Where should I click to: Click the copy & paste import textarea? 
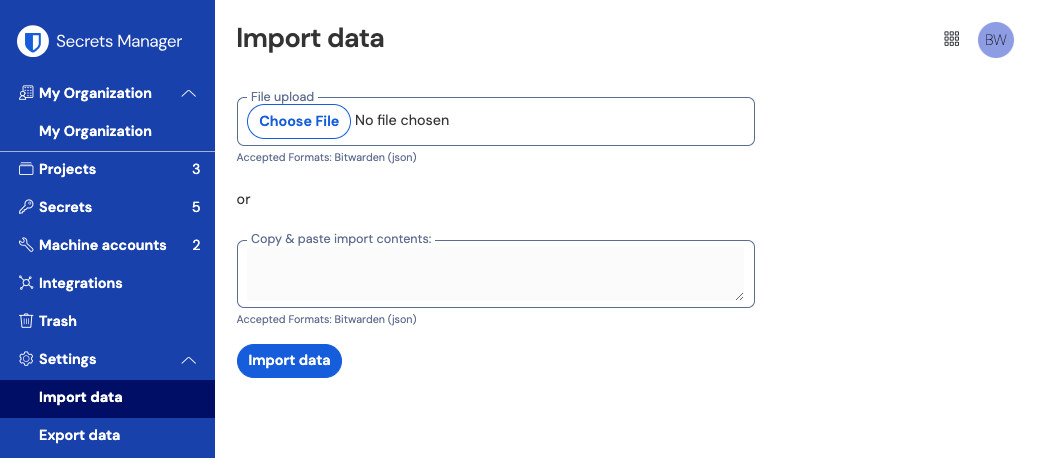[495, 275]
